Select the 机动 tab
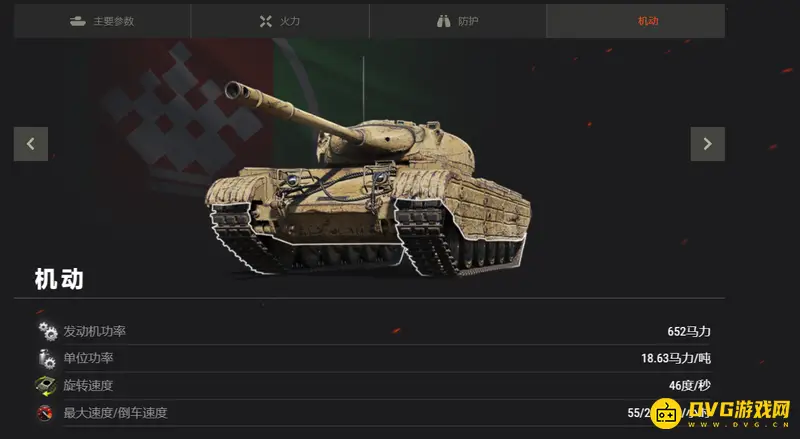Image resolution: width=800 pixels, height=439 pixels. tap(636, 21)
